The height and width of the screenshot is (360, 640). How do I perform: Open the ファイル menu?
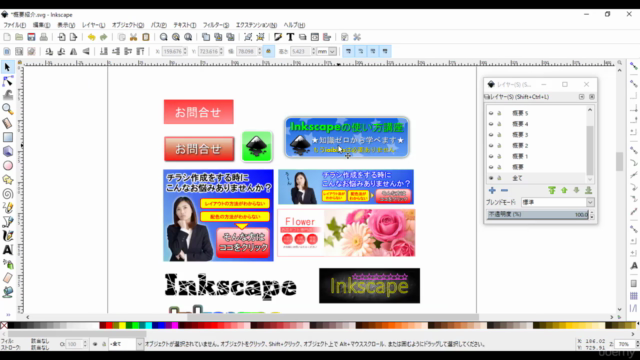tap(14, 25)
